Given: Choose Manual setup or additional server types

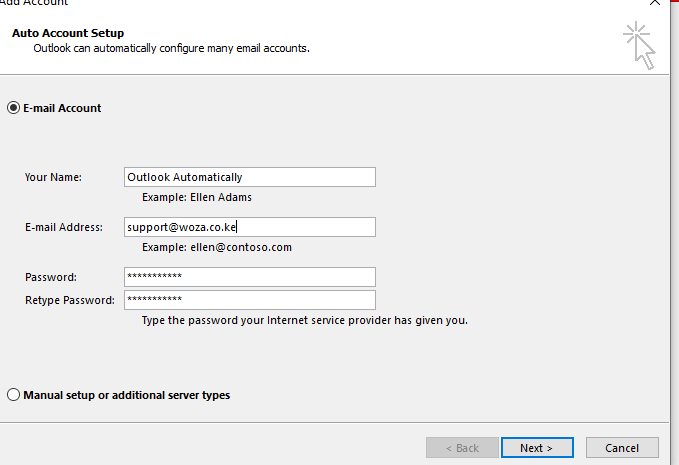Looking at the screenshot, I should coord(13,395).
